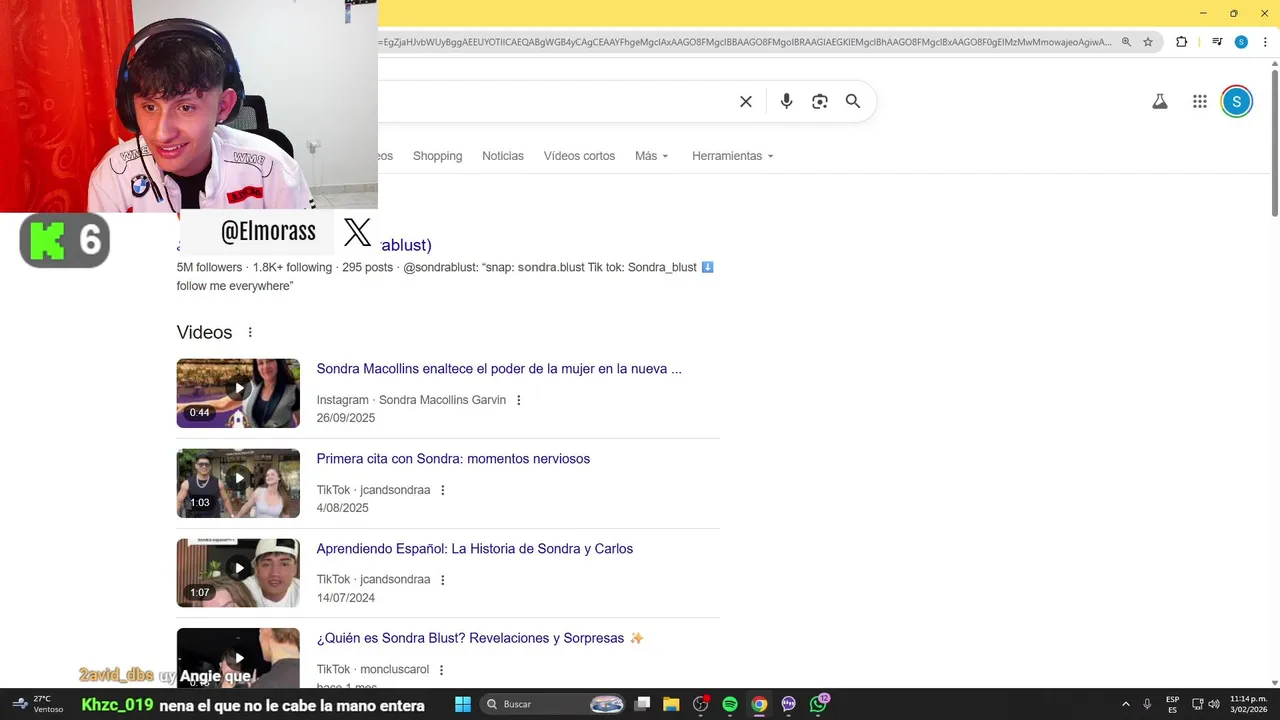
Task: Open 'Aprendiendo Español: La Historia' video link
Action: (x=475, y=549)
